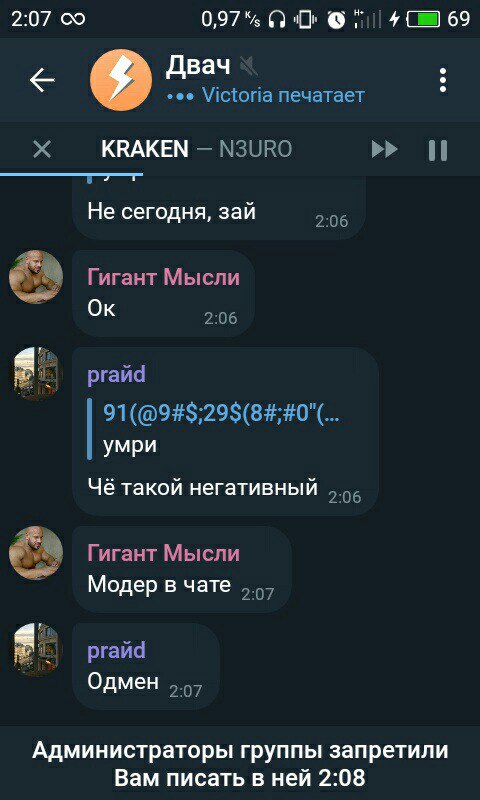Open the Двач group avatar
The height and width of the screenshot is (800, 480).
point(121,80)
